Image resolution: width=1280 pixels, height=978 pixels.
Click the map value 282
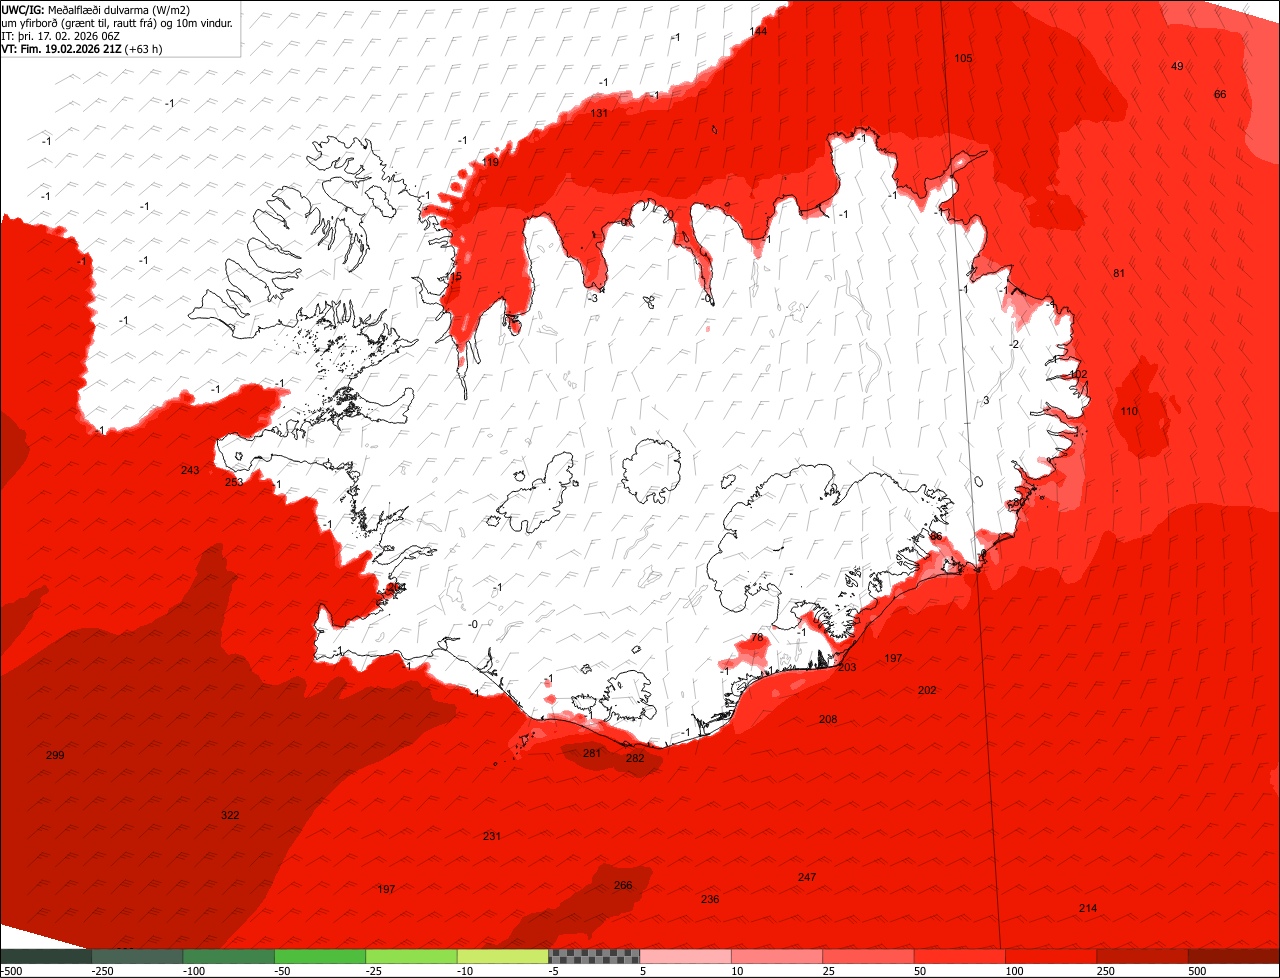point(635,759)
